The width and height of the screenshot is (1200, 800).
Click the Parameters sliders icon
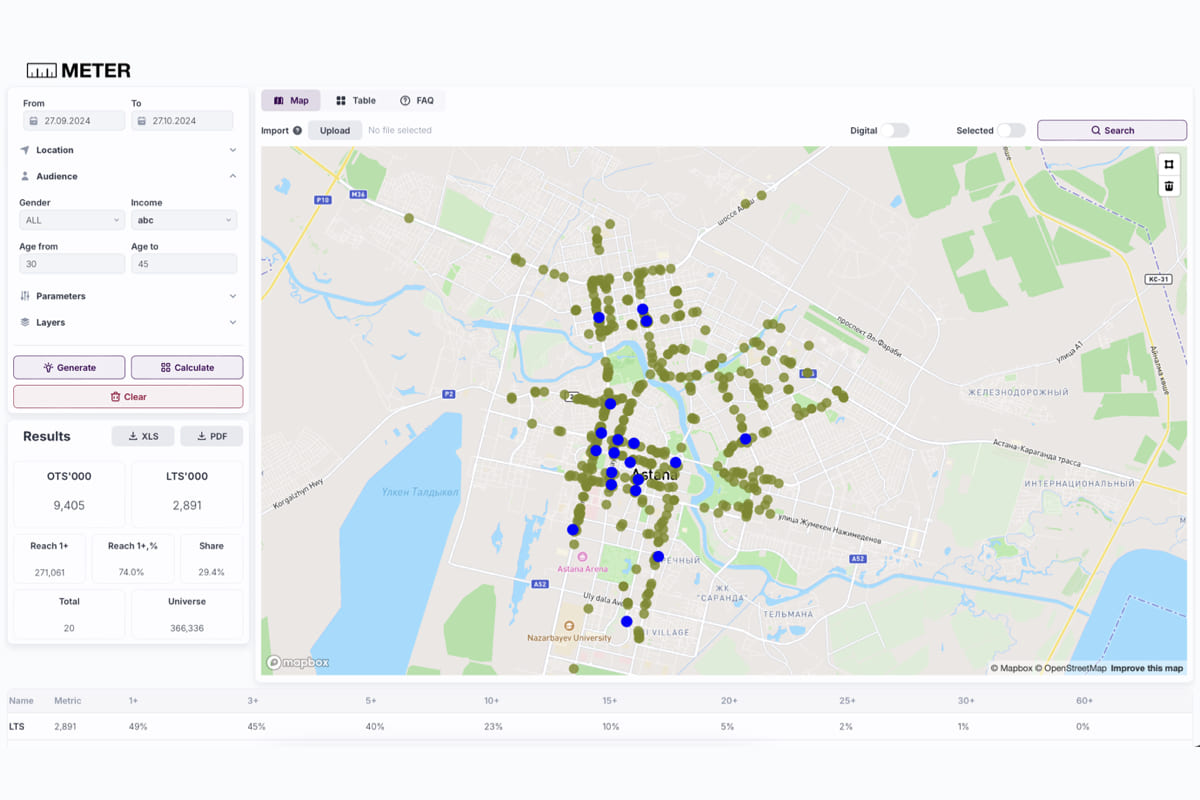(25, 296)
